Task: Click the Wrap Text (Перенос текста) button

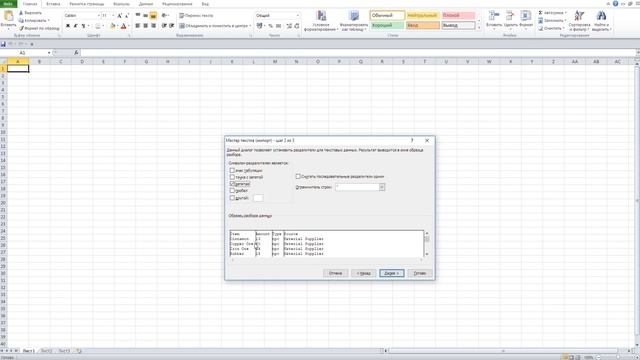Action: (196, 16)
